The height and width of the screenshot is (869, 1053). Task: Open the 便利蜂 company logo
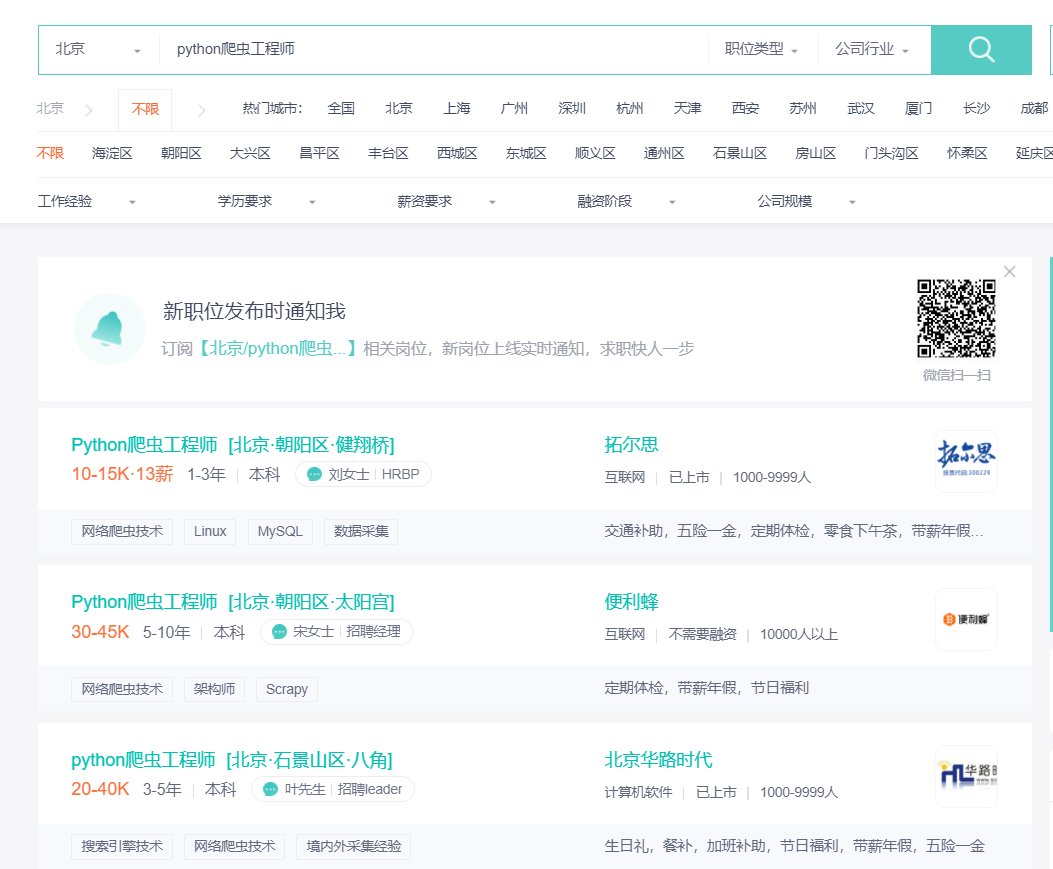tap(966, 619)
